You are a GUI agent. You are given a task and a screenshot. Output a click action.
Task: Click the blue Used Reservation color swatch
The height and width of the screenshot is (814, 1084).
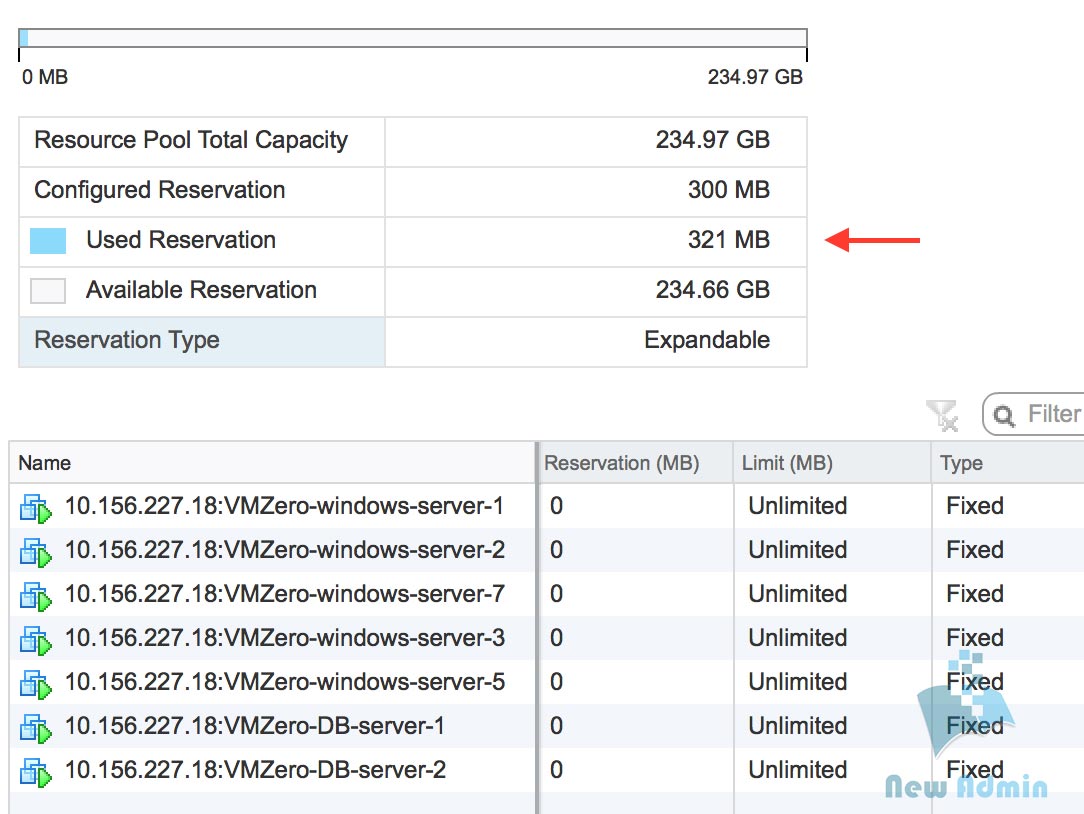click(x=48, y=241)
